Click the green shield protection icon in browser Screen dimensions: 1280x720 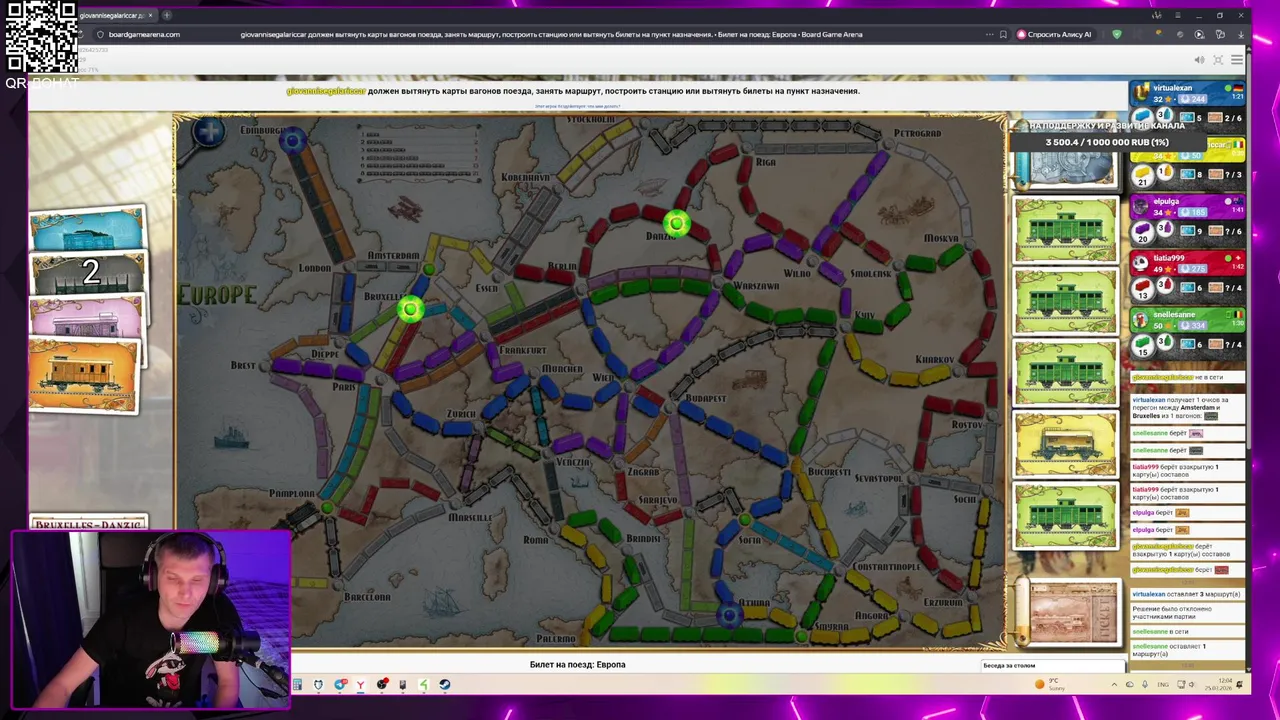tap(1117, 34)
